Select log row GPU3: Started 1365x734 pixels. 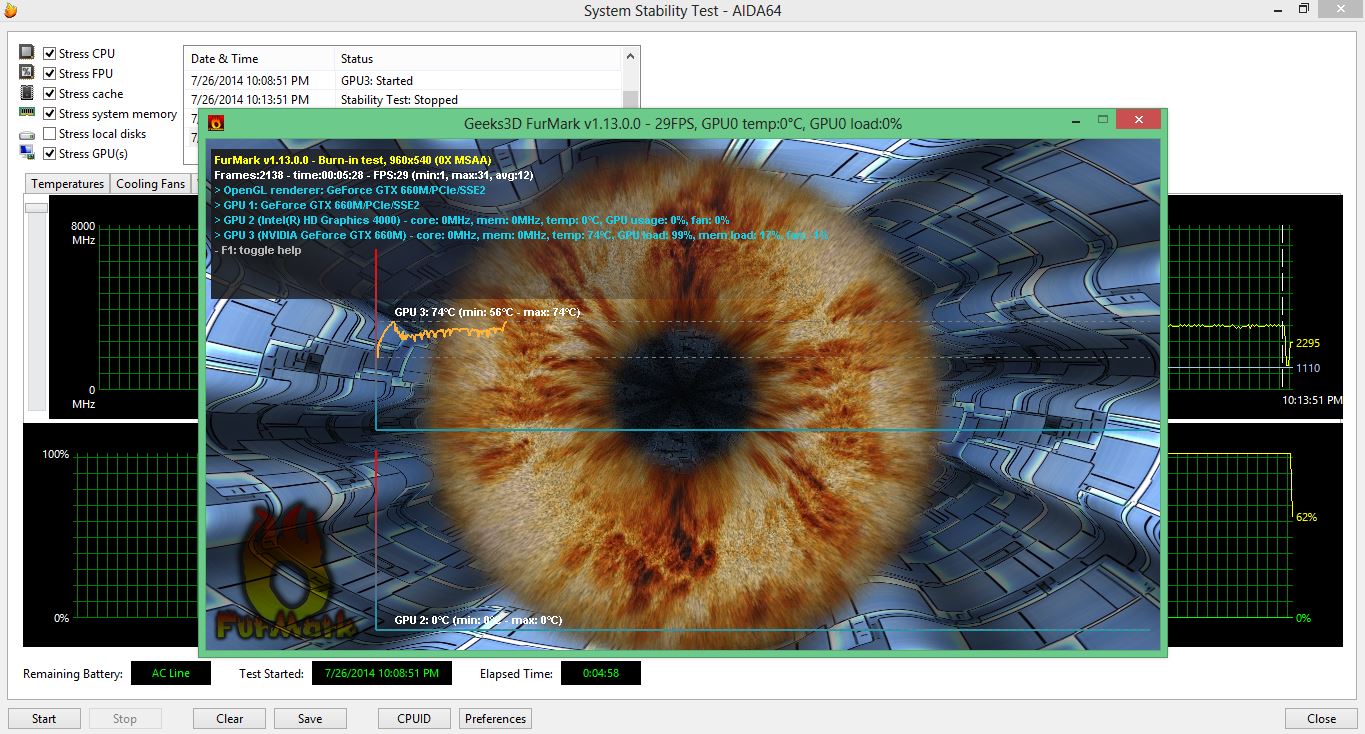point(404,81)
